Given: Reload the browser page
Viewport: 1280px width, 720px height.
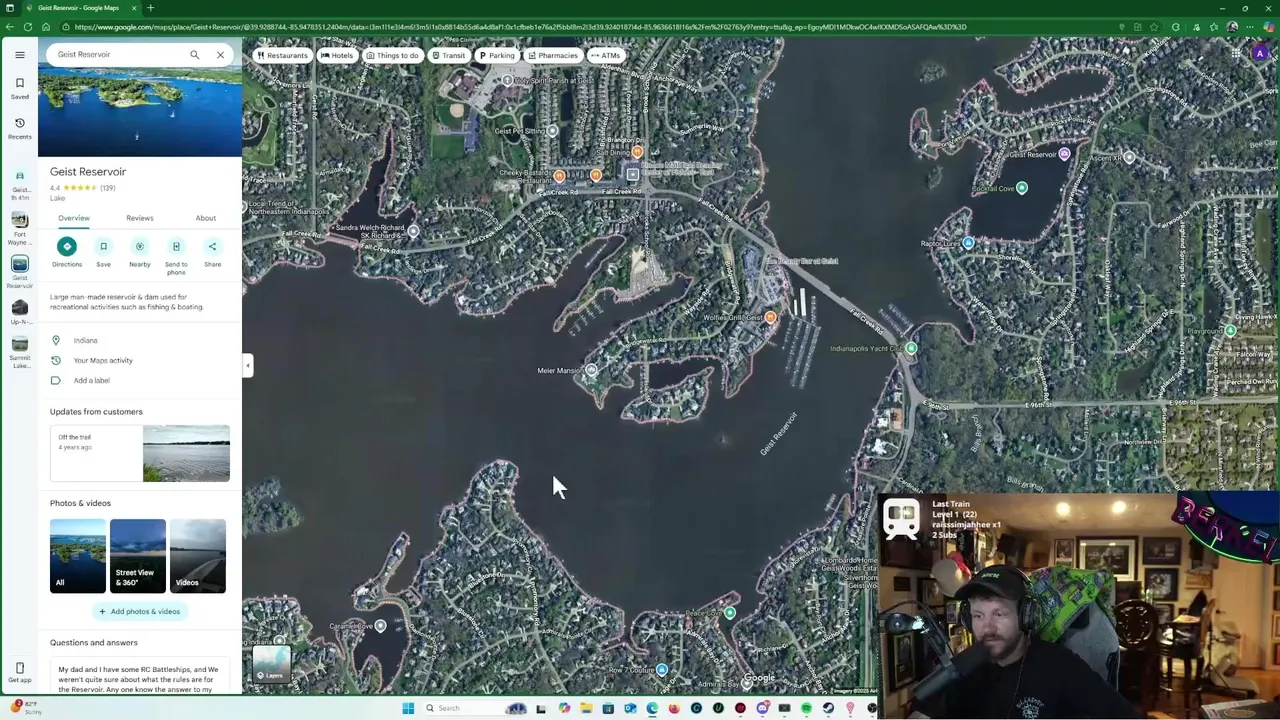Looking at the screenshot, I should [30, 27].
